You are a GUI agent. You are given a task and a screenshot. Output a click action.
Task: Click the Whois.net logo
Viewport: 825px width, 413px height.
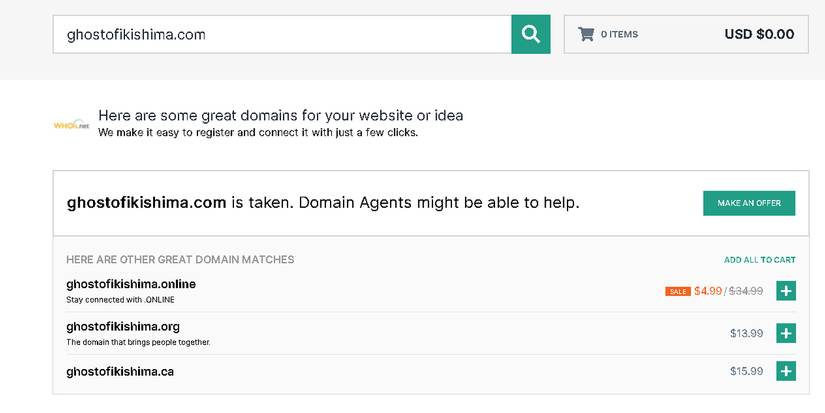[72, 125]
